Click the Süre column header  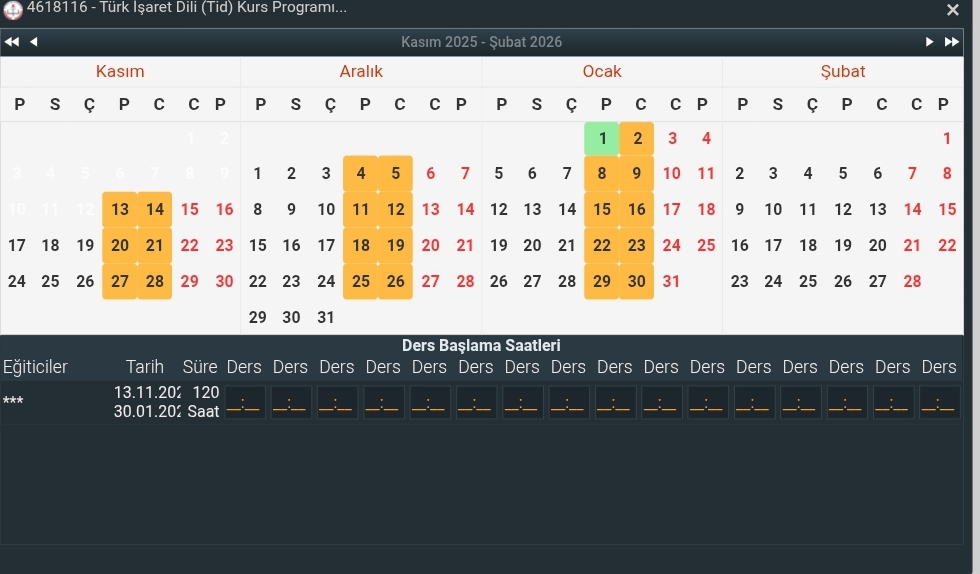click(x=199, y=366)
